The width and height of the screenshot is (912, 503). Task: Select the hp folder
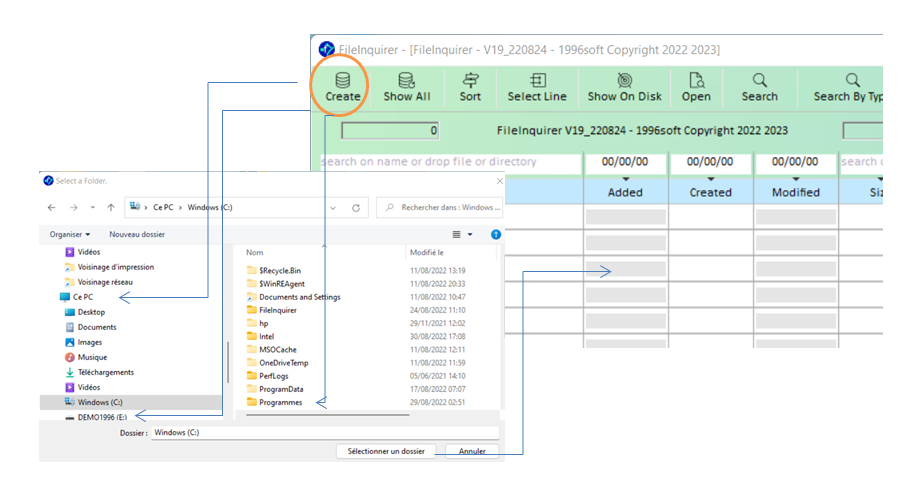tap(263, 323)
